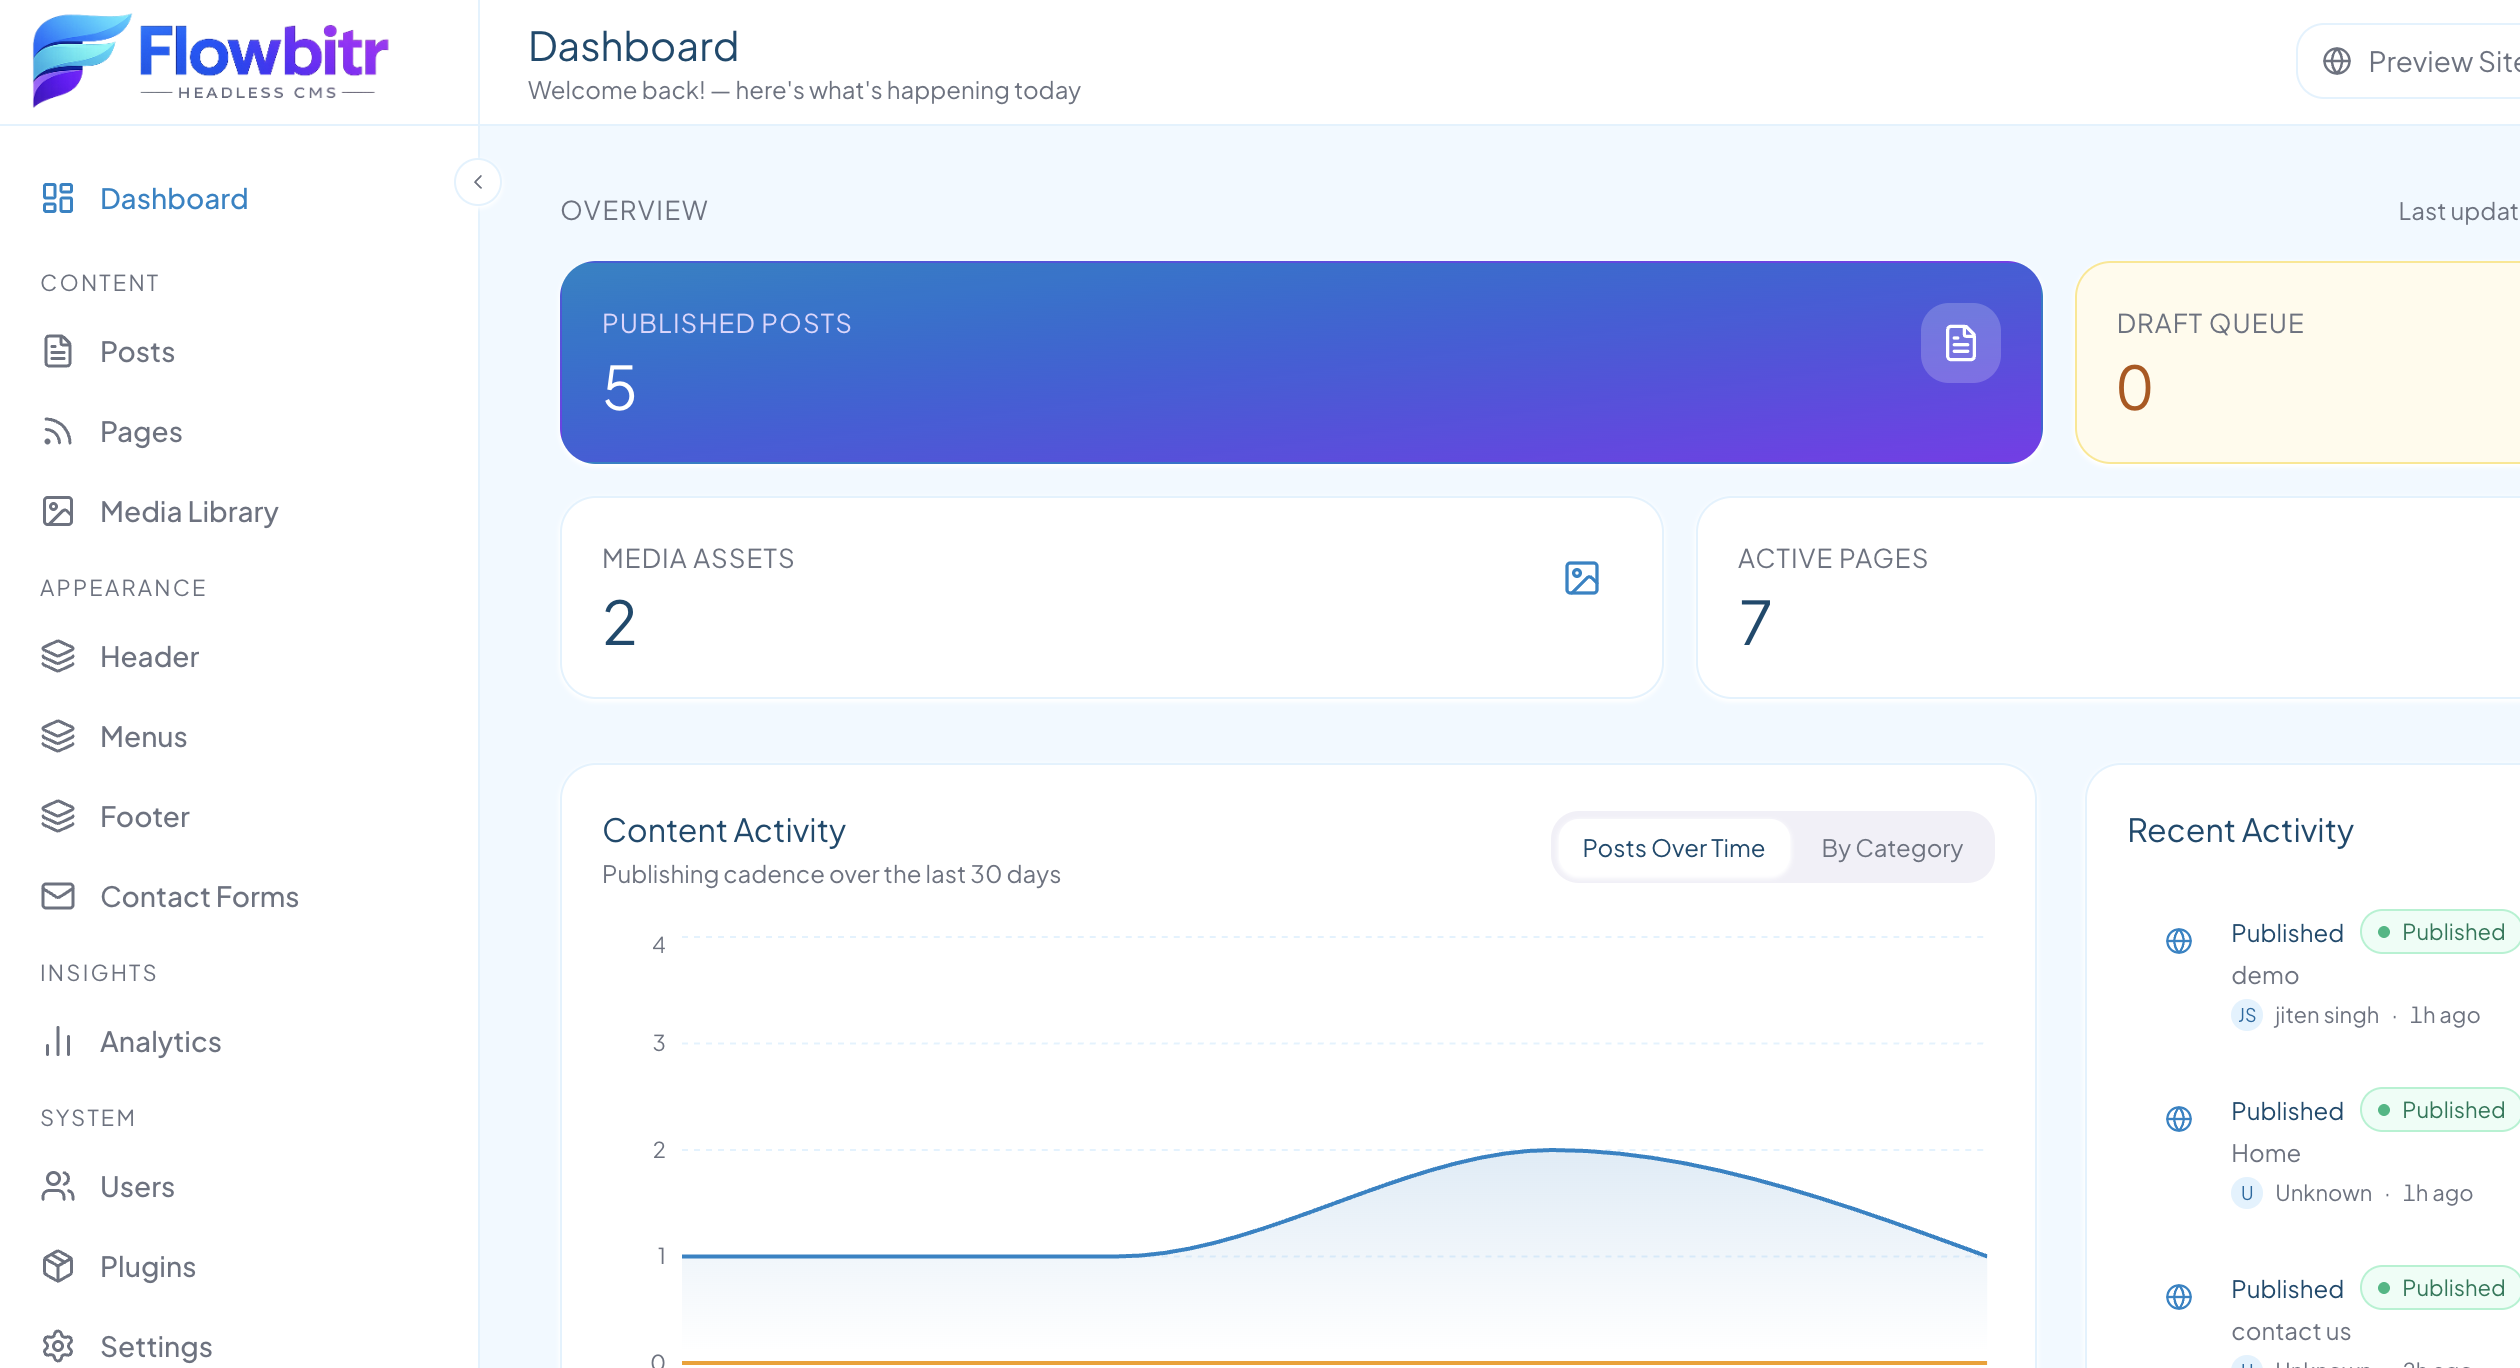Open the Active Pages card

[2108, 597]
